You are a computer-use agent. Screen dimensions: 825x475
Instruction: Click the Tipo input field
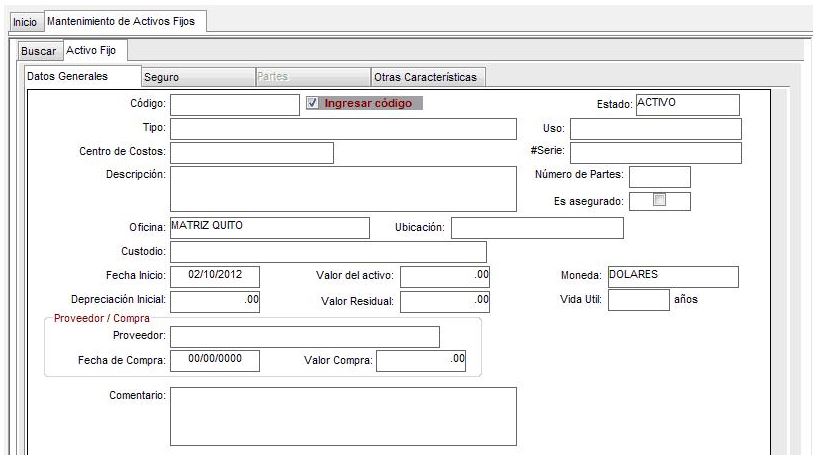[343, 129]
